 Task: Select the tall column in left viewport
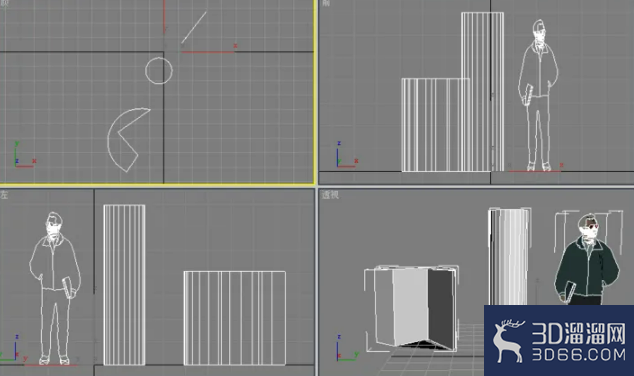[124, 285]
